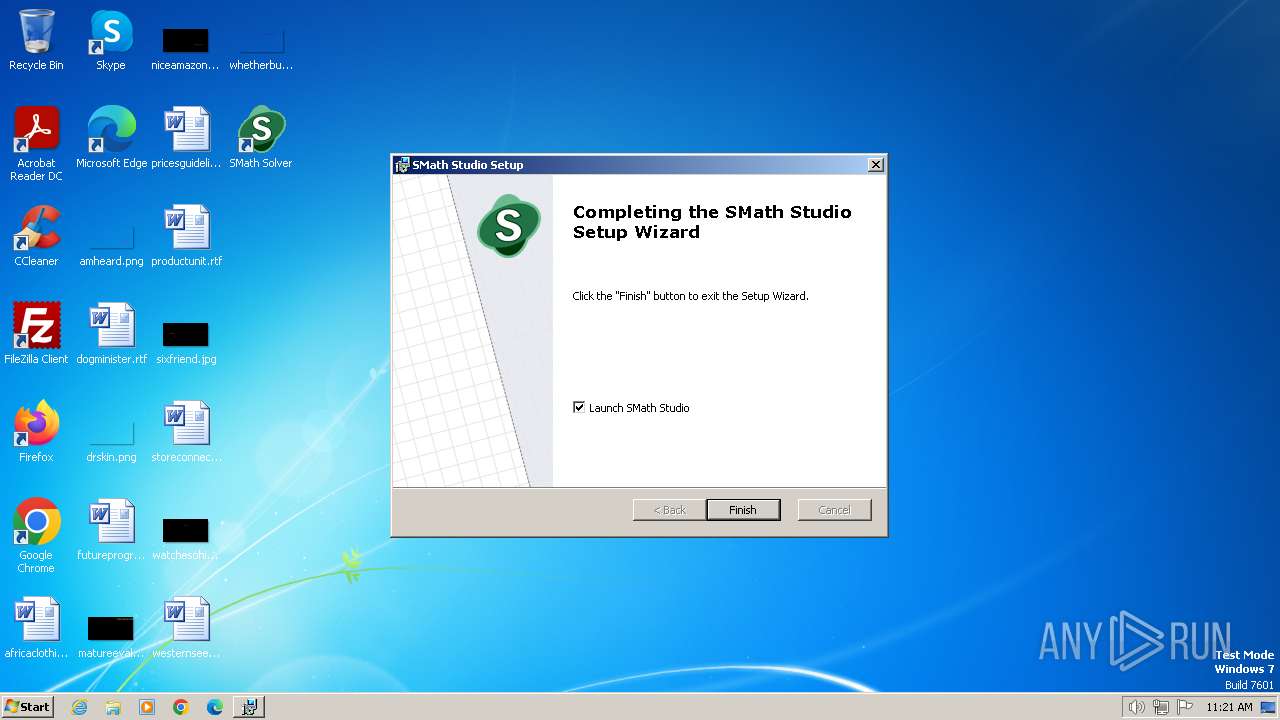Viewport: 1280px width, 720px height.
Task: Select the pricesguideli document icon
Action: tap(186, 138)
